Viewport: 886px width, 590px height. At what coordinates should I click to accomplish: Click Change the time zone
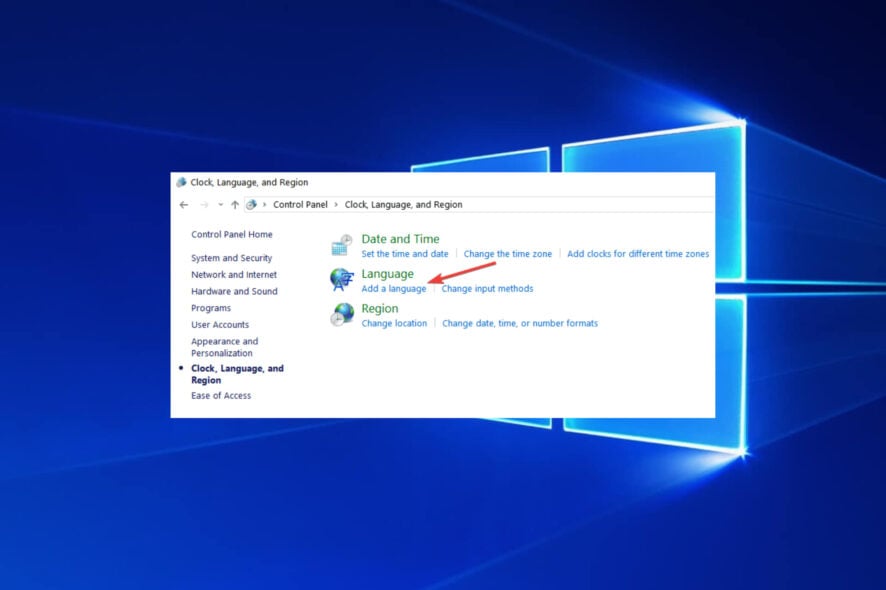tap(507, 254)
